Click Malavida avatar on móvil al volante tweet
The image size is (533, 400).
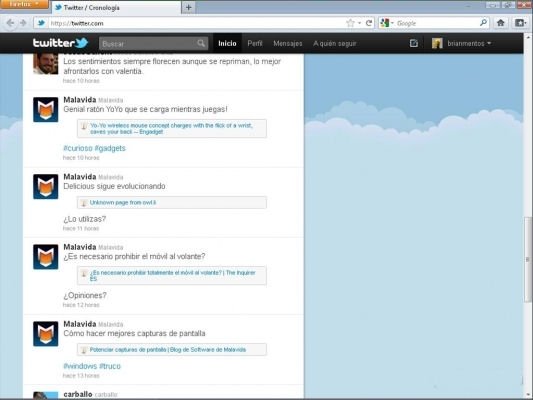[x=46, y=257]
